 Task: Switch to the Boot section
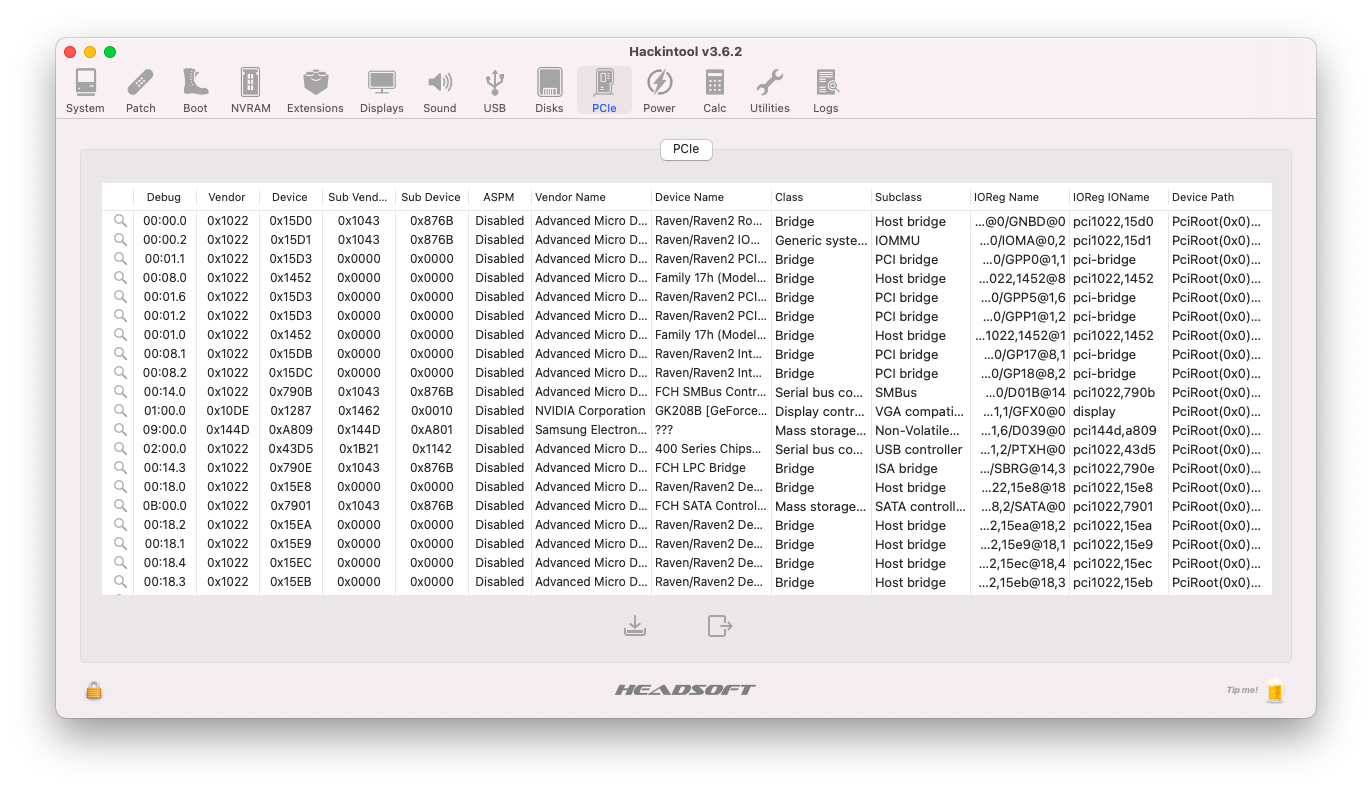[x=195, y=91]
